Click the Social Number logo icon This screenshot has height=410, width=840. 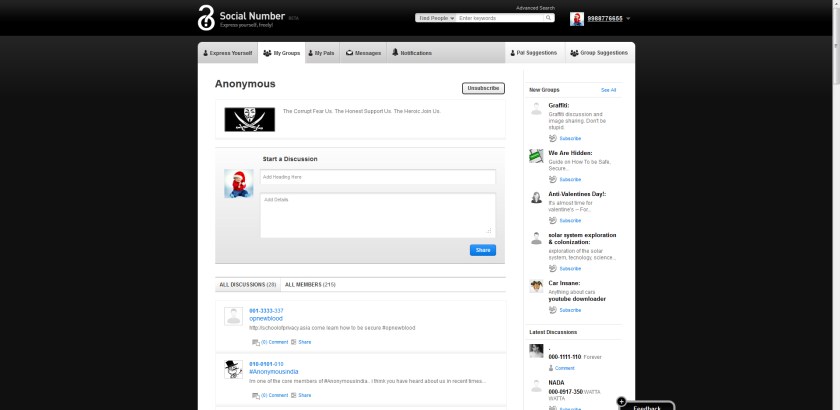point(206,17)
